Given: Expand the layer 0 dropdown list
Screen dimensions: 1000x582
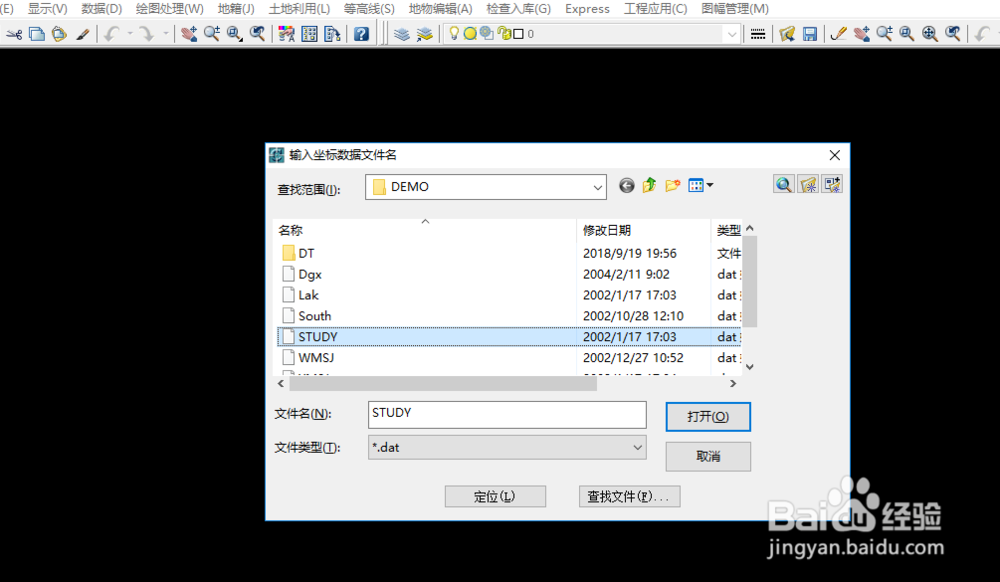Looking at the screenshot, I should (x=732, y=34).
